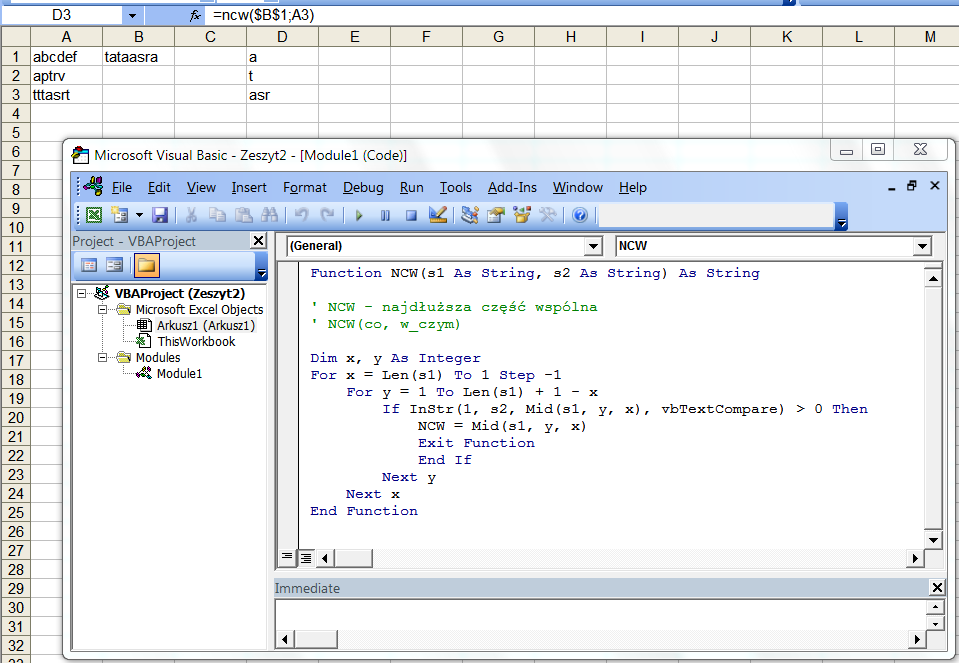Click code window vertical scroll down arrow

click(x=933, y=540)
